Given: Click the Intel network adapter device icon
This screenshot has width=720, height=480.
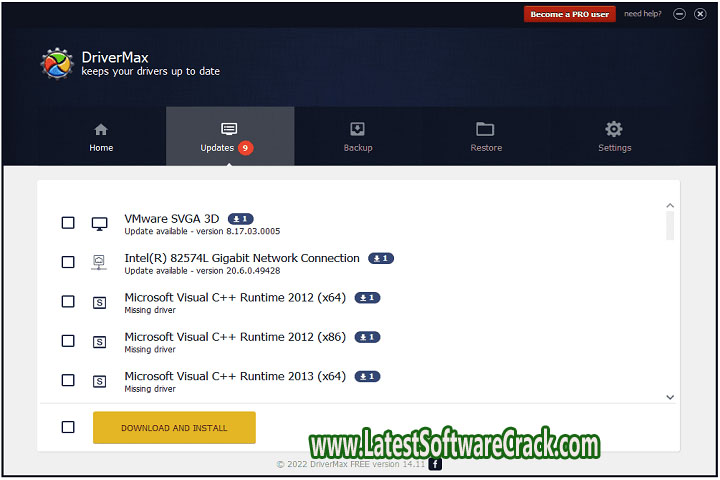Looking at the screenshot, I should click(x=99, y=262).
